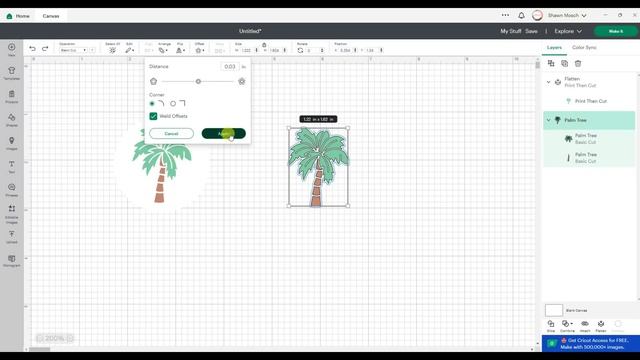Open the notifications bell

pyautogui.click(x=521, y=16)
